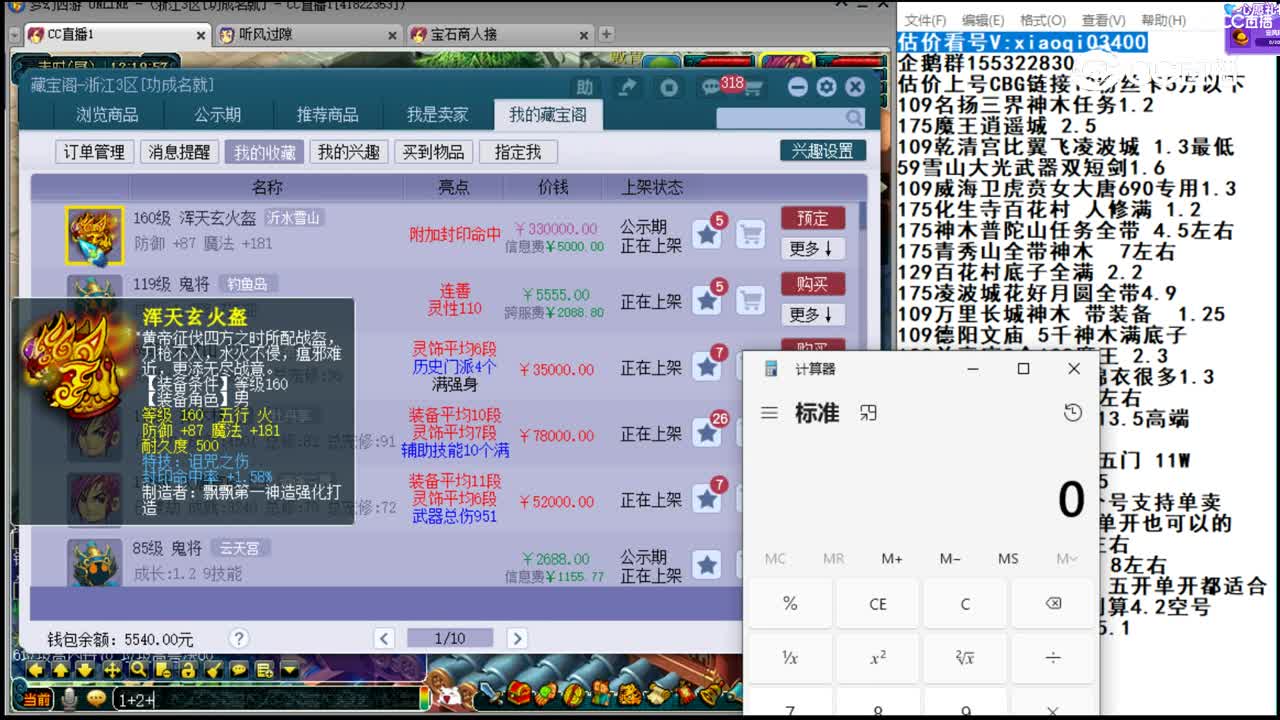The height and width of the screenshot is (720, 1280).
Task: Click left arrow icon in chat toolbar
Action: (35, 670)
